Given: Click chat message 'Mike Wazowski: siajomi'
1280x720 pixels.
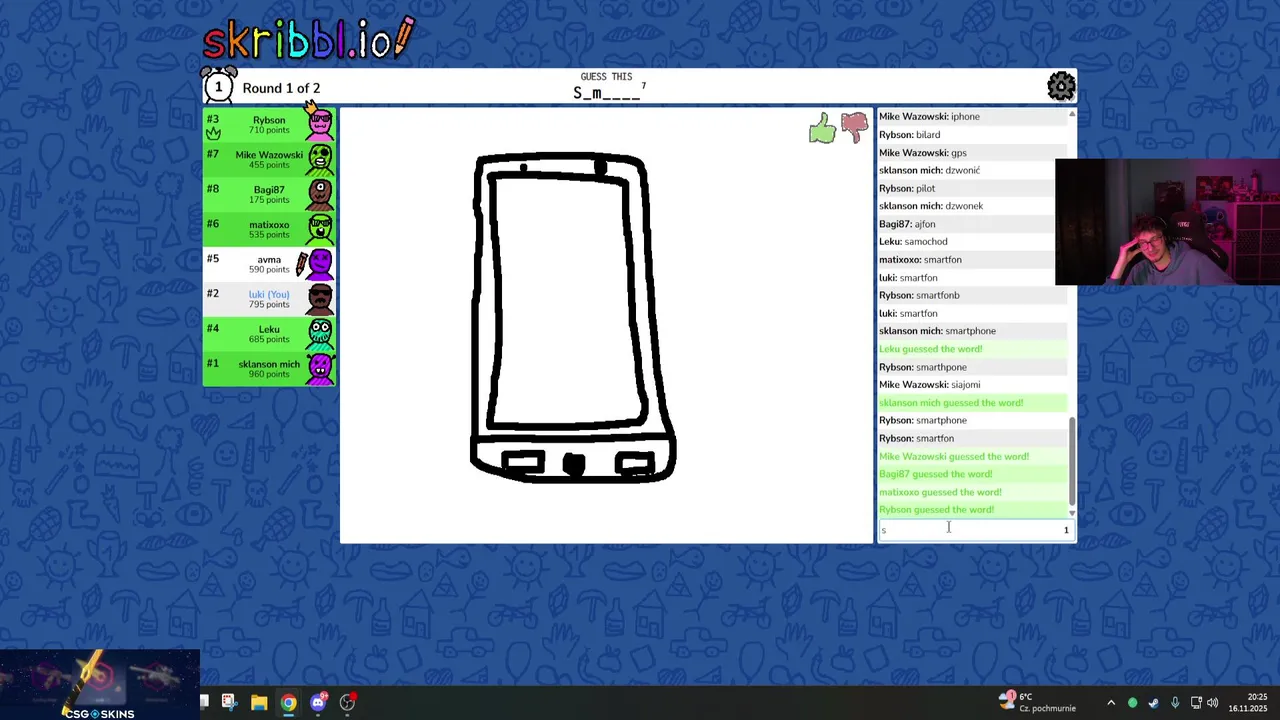Looking at the screenshot, I should 929,385.
